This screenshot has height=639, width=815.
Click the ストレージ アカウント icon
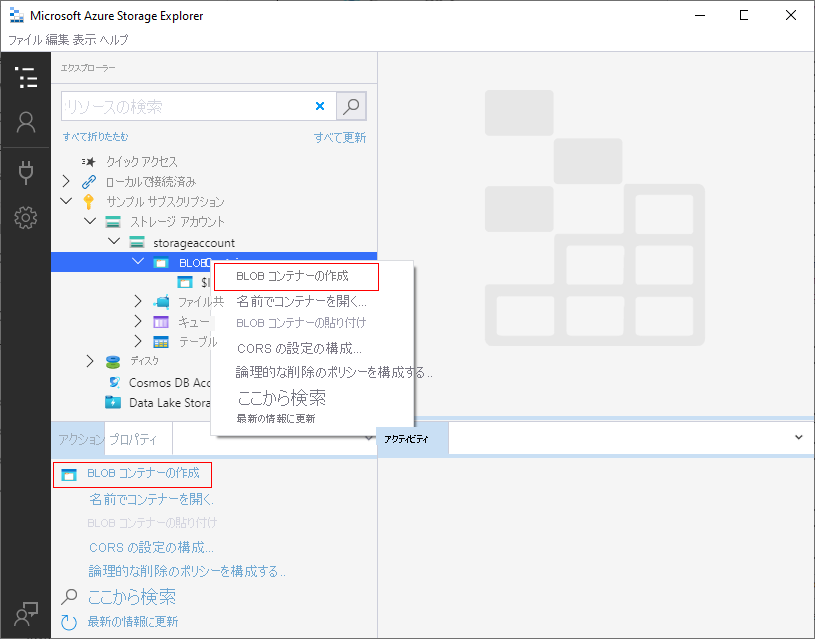click(x=113, y=222)
